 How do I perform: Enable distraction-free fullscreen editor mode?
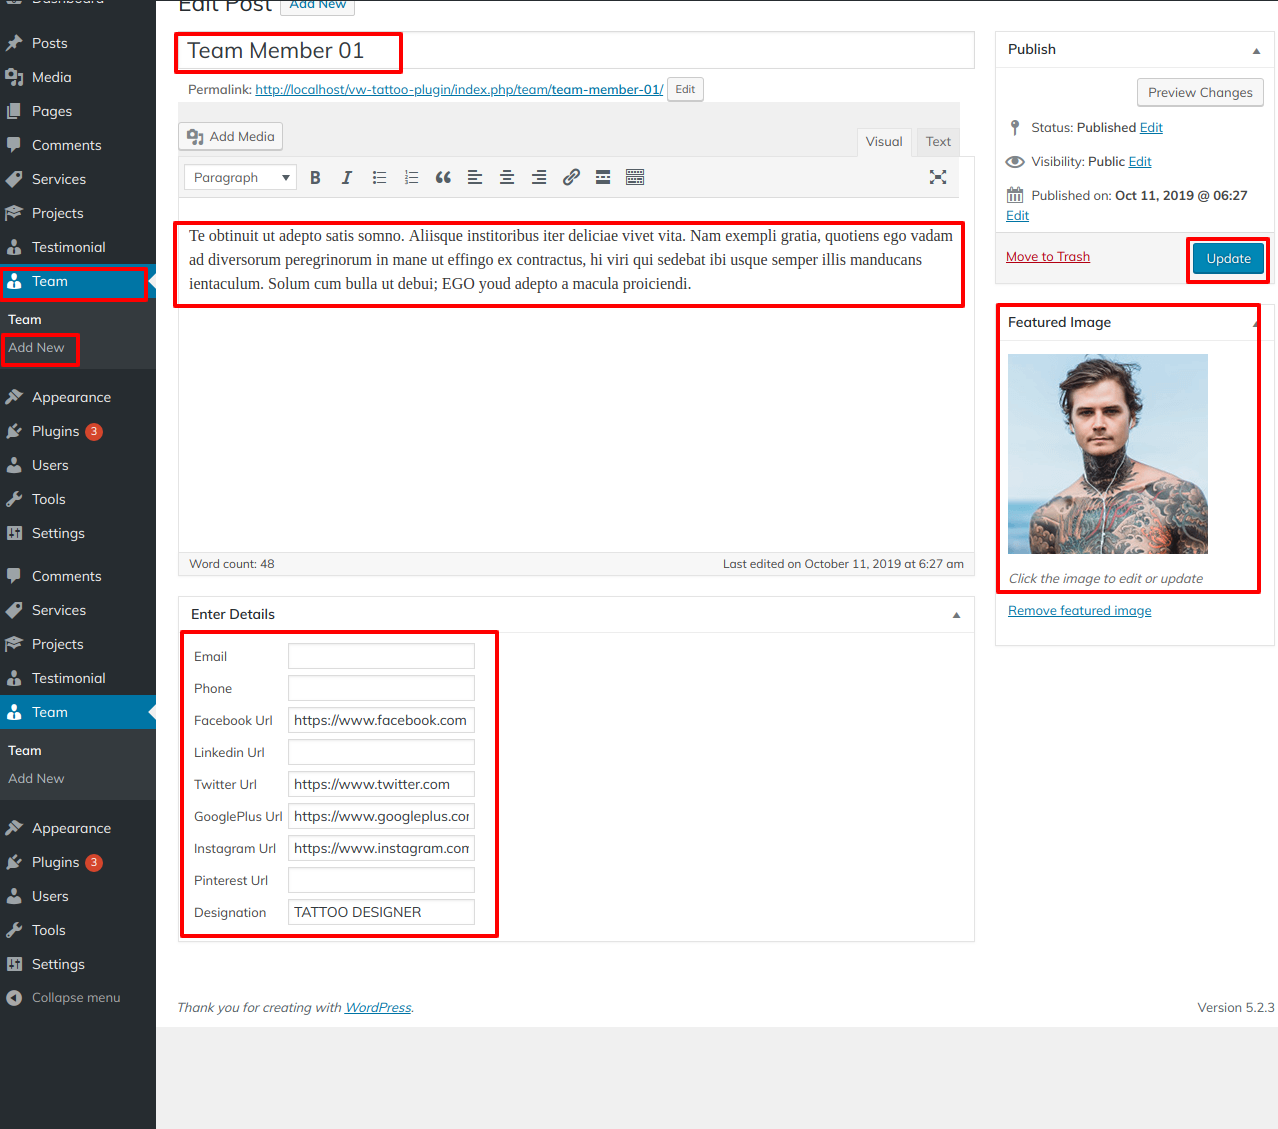(x=937, y=177)
